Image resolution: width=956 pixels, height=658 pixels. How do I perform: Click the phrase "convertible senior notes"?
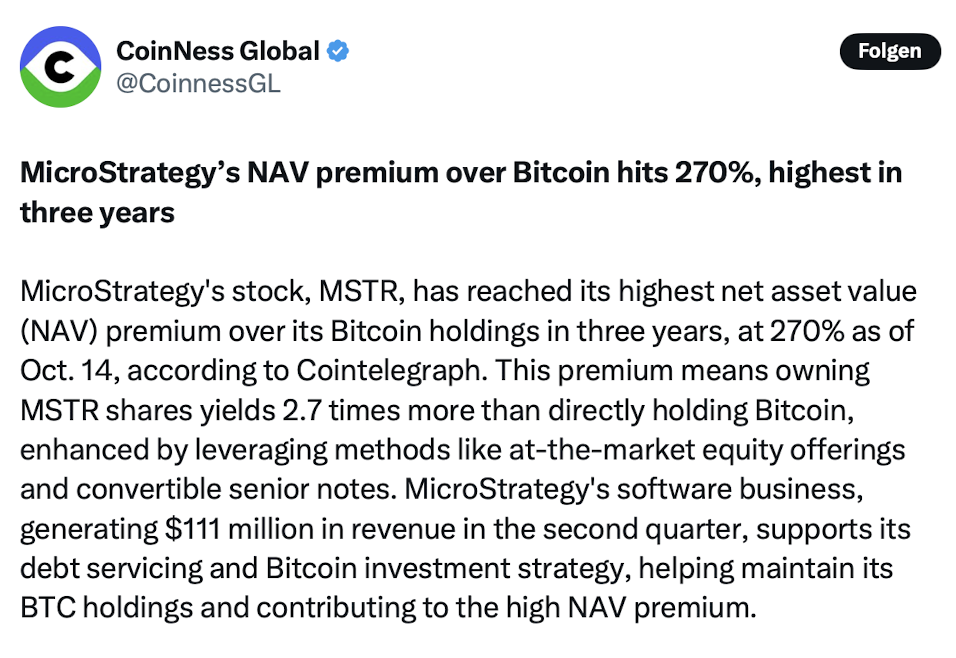tap(236, 489)
